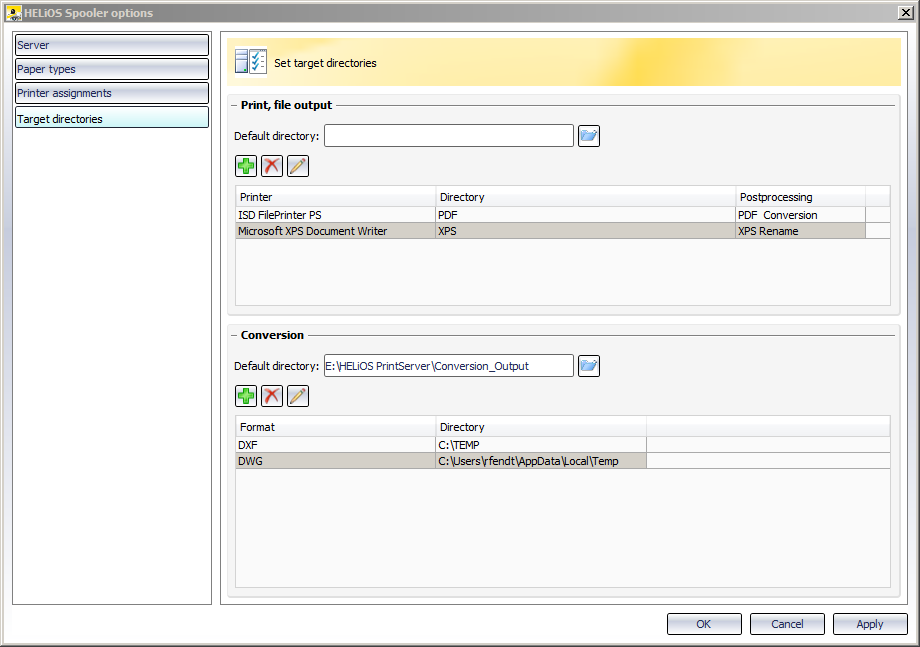Click the Conversion default directory field
Screen dimensions: 920x647
pos(449,365)
